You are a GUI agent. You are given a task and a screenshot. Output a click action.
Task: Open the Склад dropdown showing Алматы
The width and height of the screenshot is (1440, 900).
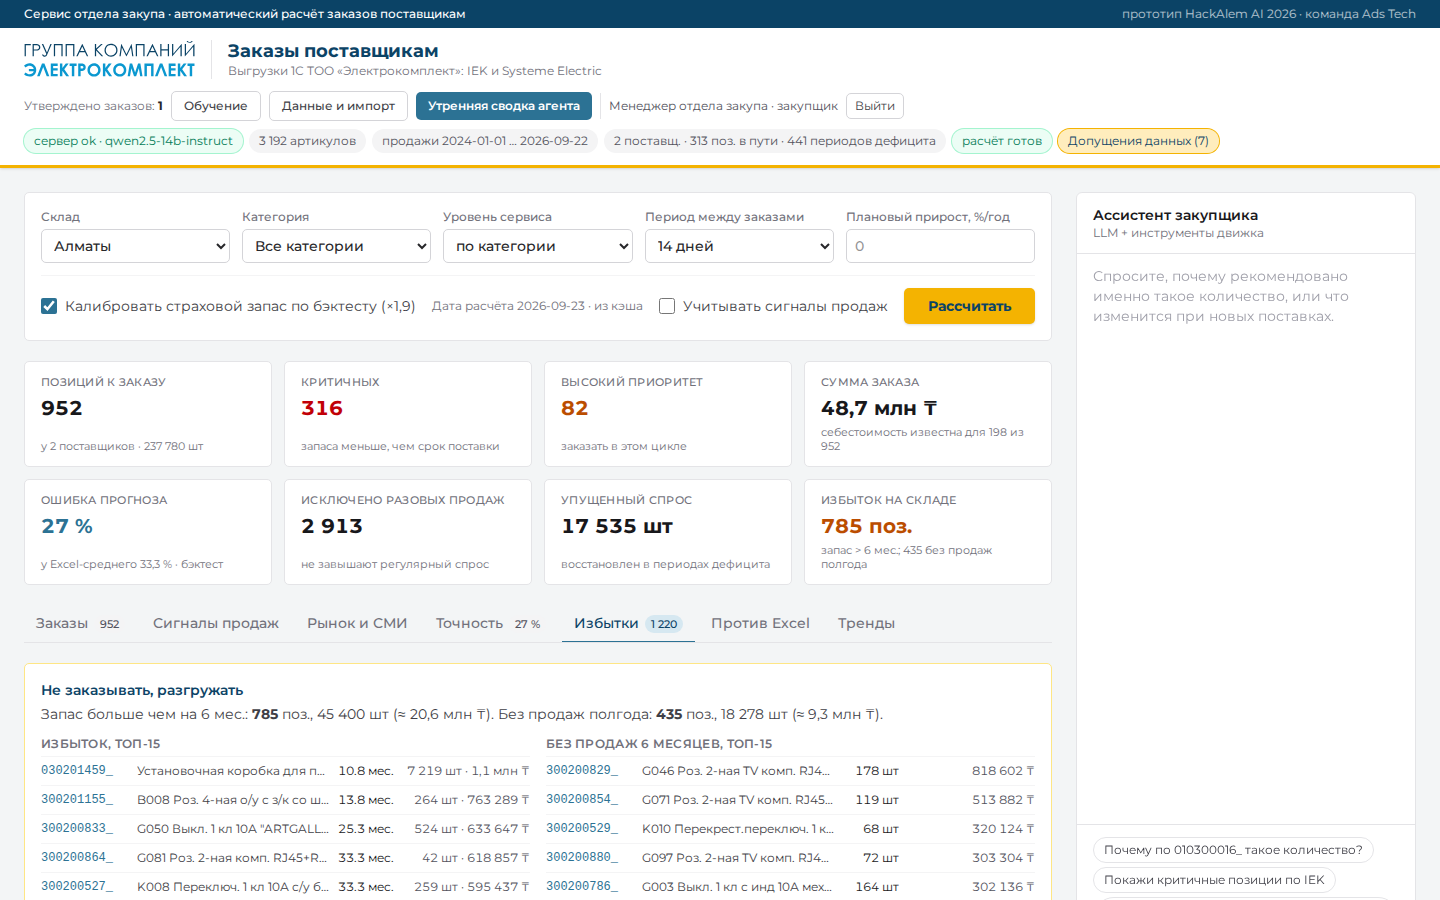click(136, 246)
